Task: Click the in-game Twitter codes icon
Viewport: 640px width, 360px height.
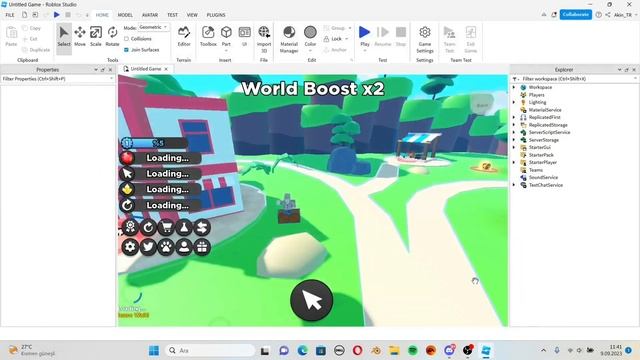Action: pos(148,247)
